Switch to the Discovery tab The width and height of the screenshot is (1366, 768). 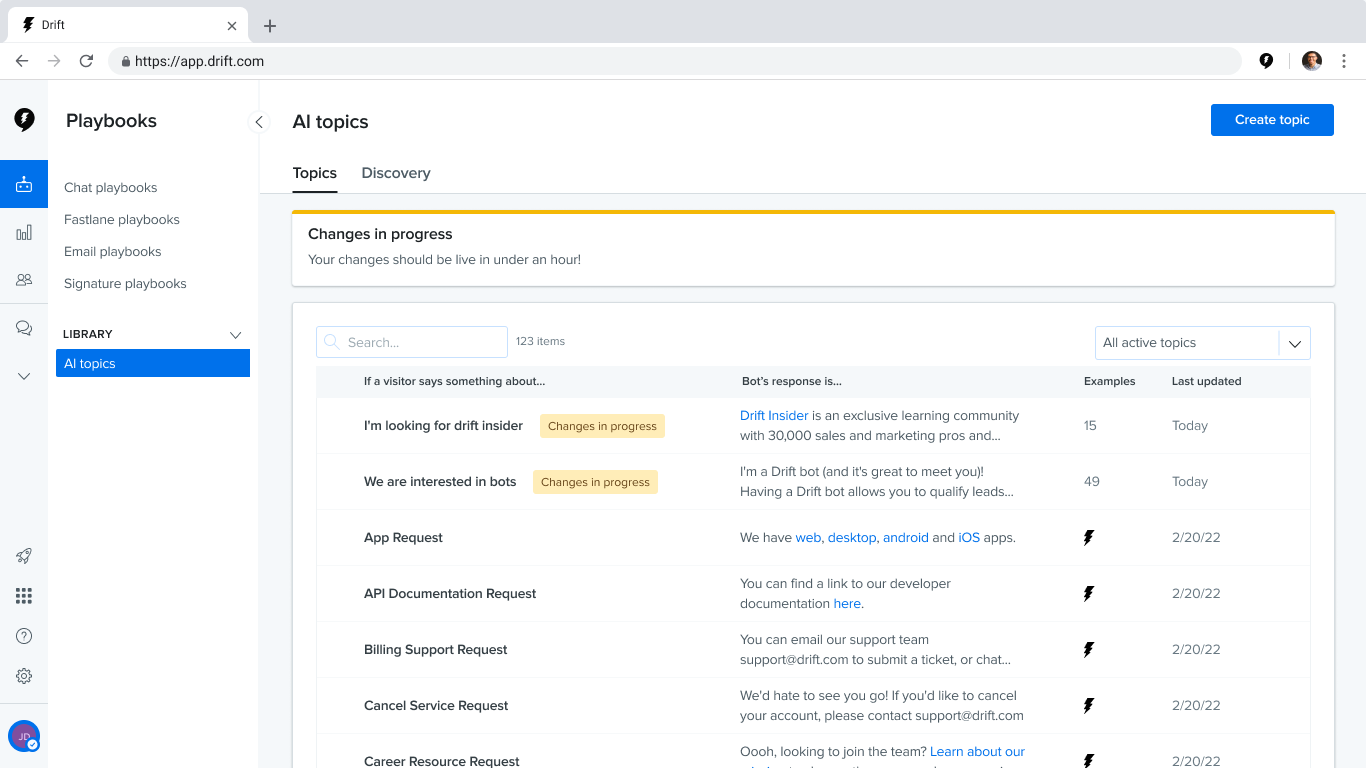(396, 173)
